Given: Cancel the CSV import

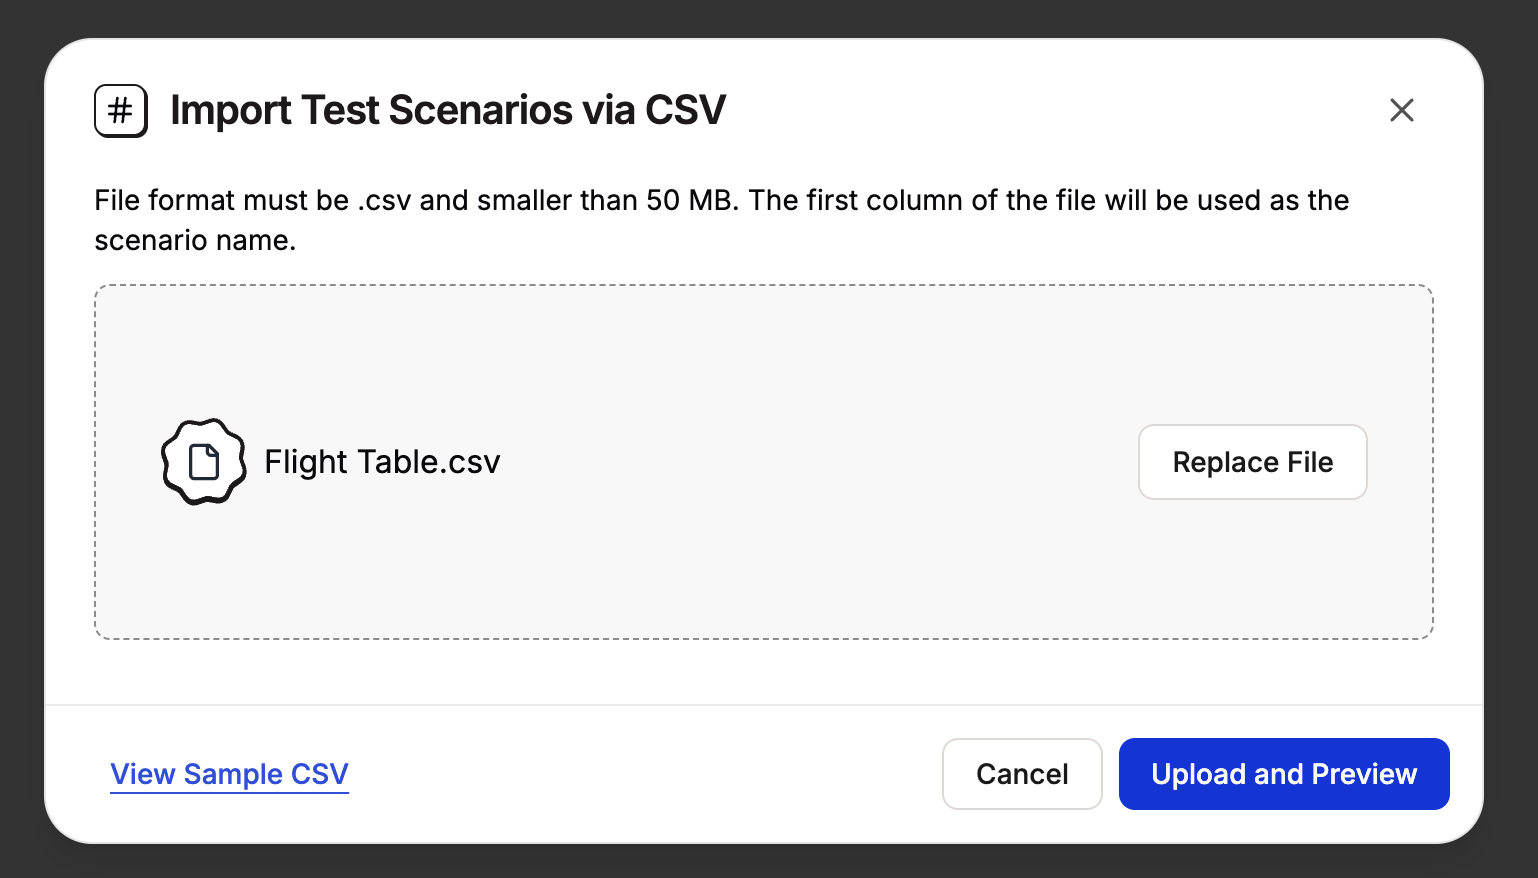Looking at the screenshot, I should [x=1022, y=774].
